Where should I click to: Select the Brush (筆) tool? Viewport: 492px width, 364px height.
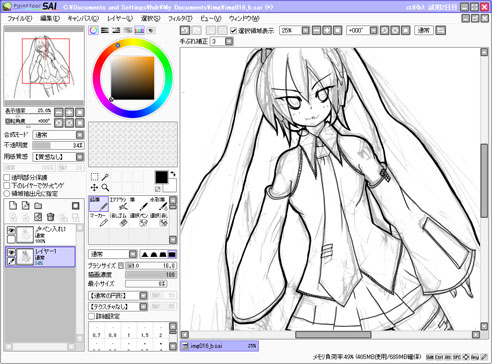pyautogui.click(x=138, y=204)
